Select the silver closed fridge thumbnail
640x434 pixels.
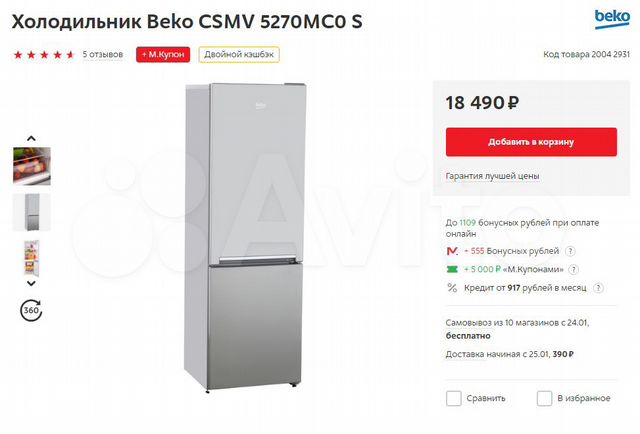tap(31, 212)
